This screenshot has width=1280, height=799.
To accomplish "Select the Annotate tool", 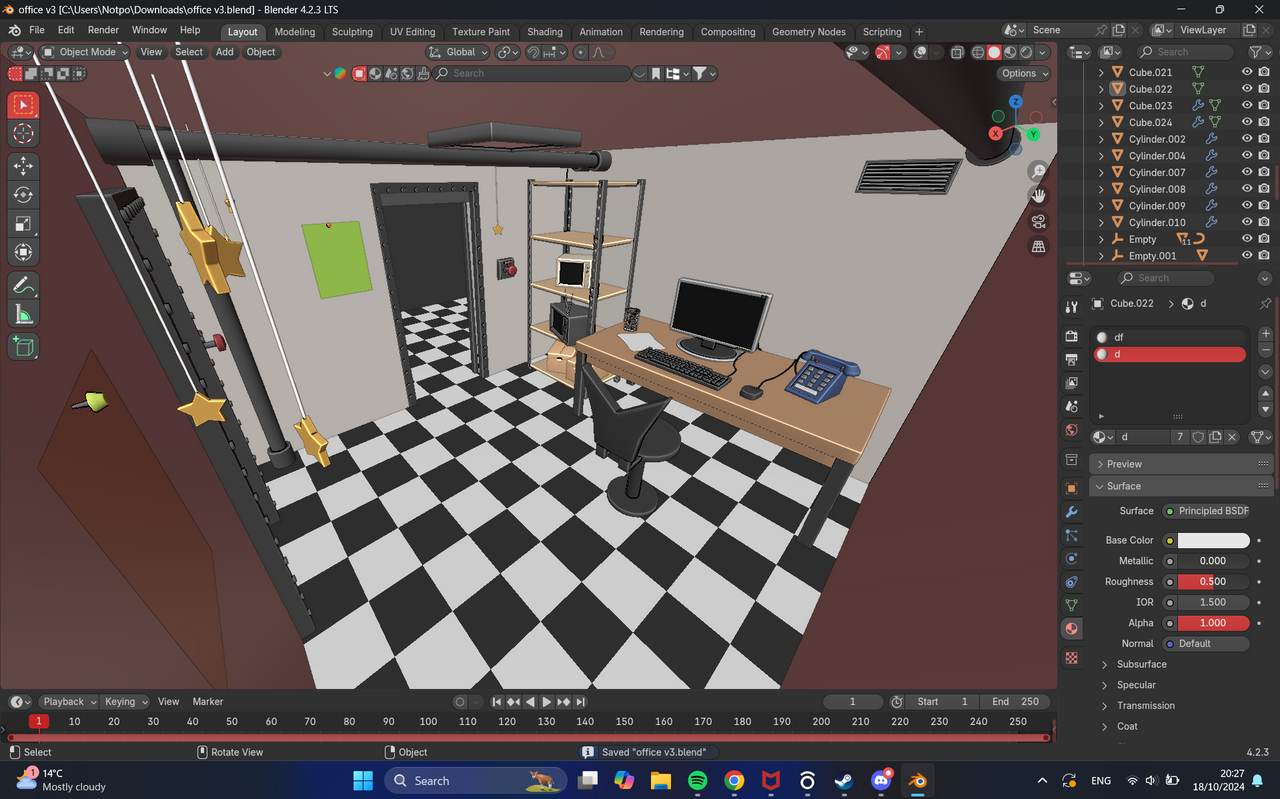I will tap(24, 286).
